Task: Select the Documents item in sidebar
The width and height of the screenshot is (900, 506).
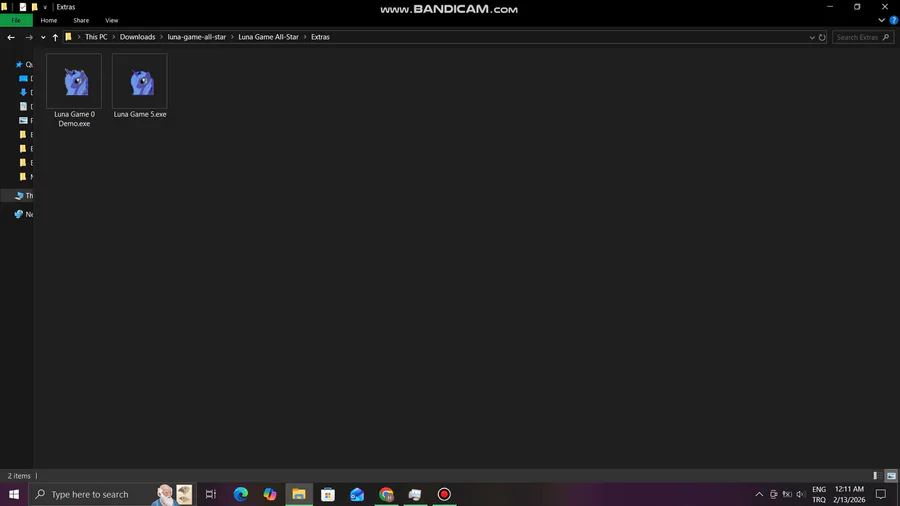Action: [24, 106]
